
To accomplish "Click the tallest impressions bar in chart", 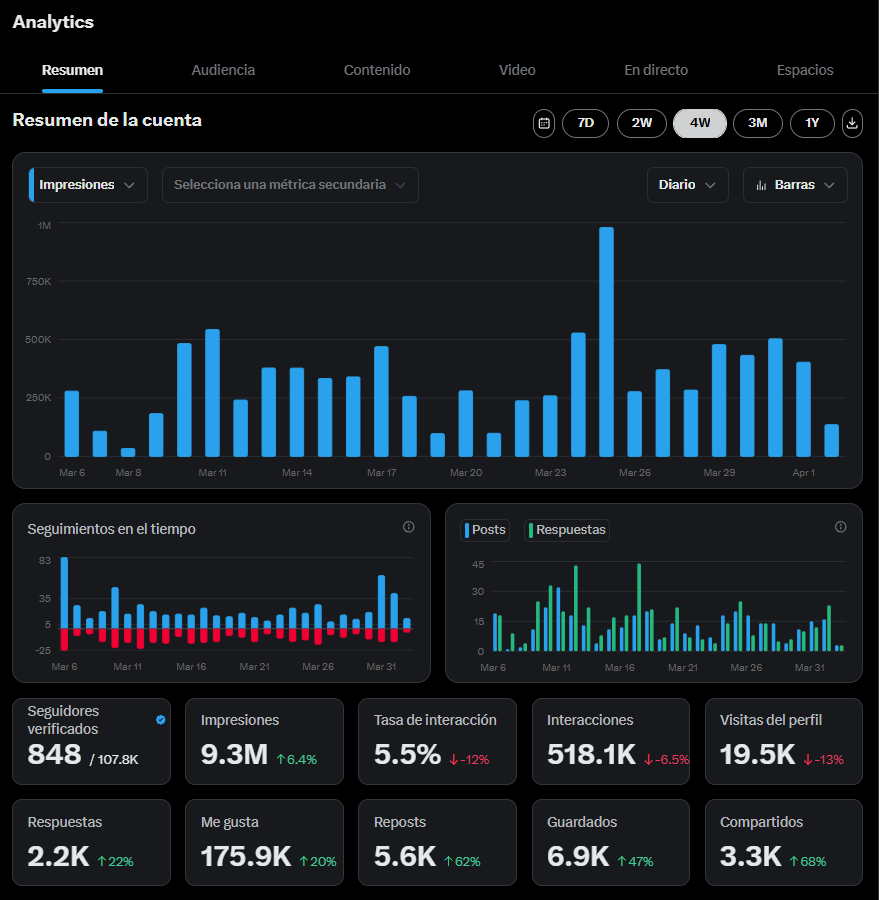I will [606, 340].
